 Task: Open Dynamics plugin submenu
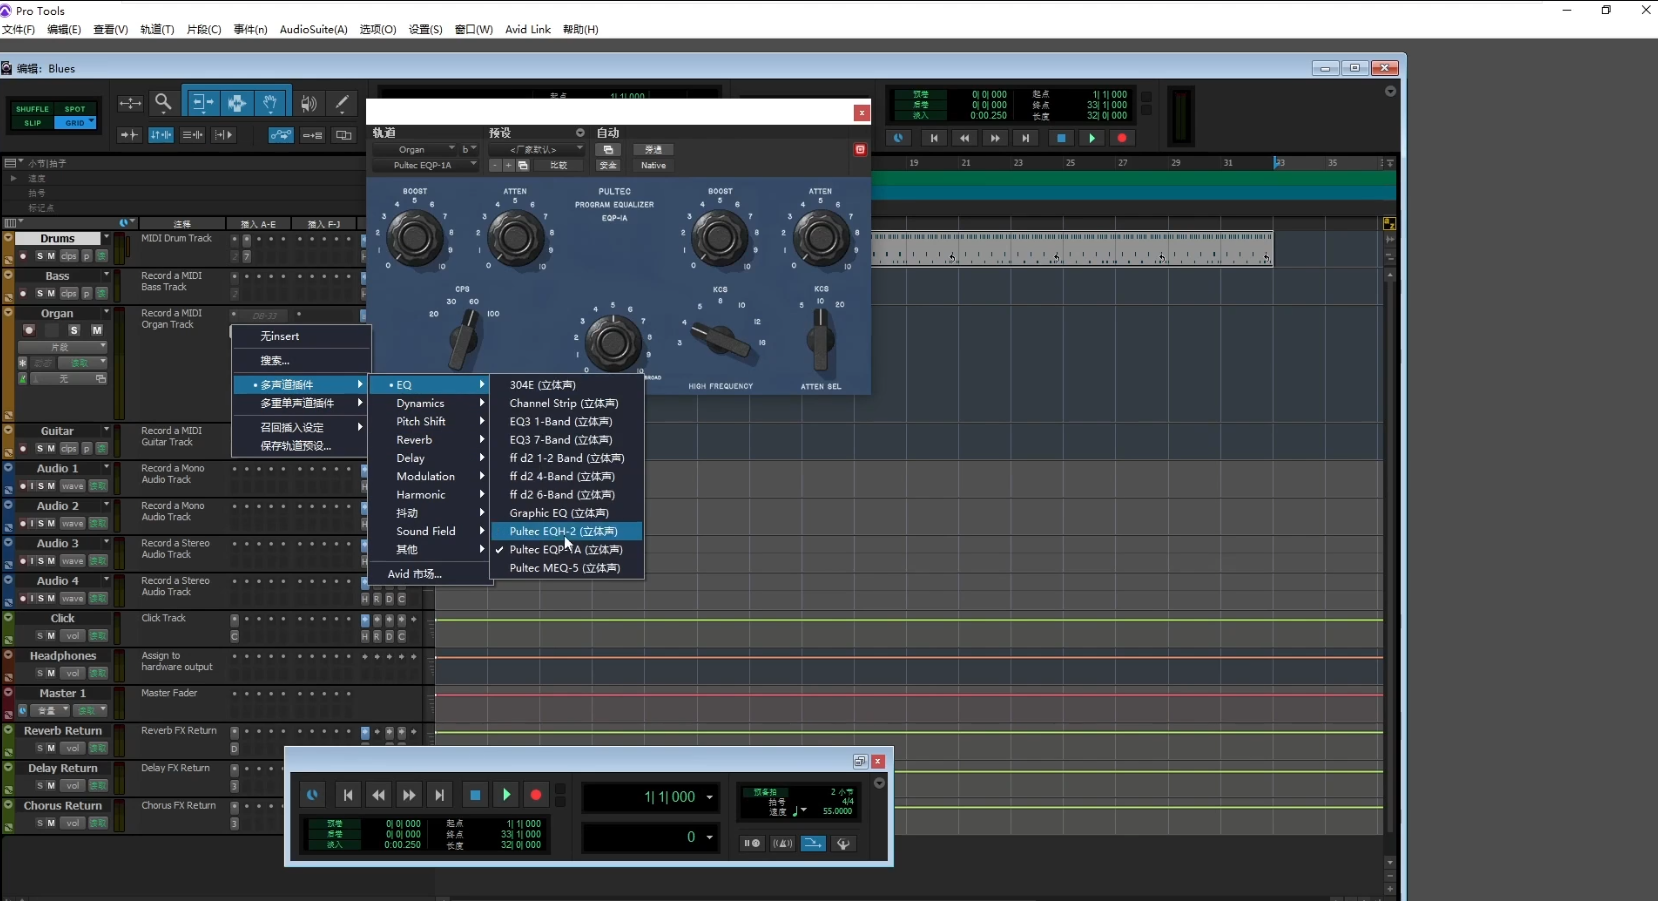click(x=429, y=403)
